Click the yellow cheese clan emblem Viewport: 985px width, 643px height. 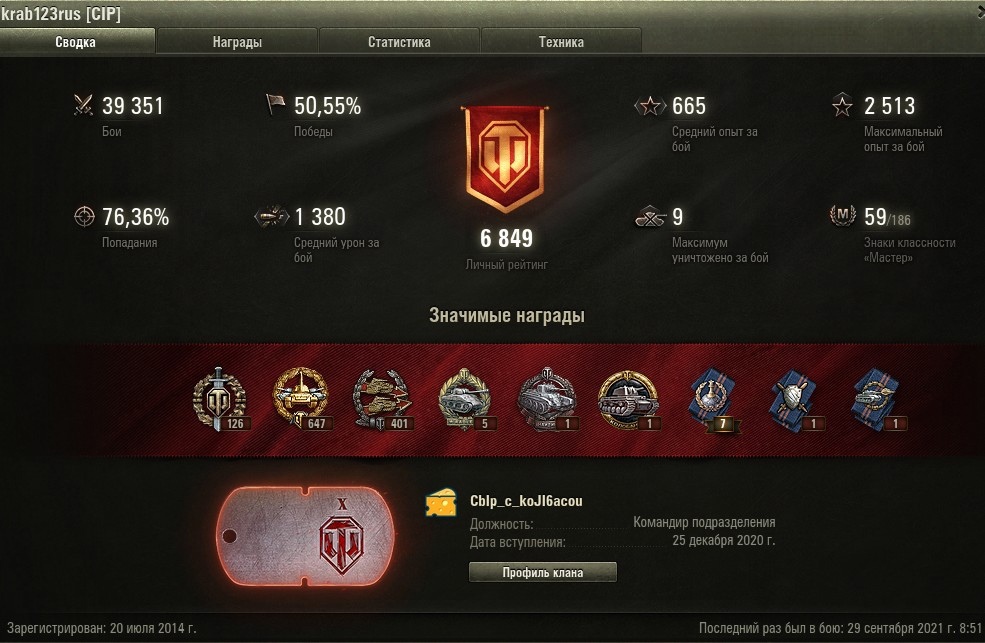tap(441, 503)
